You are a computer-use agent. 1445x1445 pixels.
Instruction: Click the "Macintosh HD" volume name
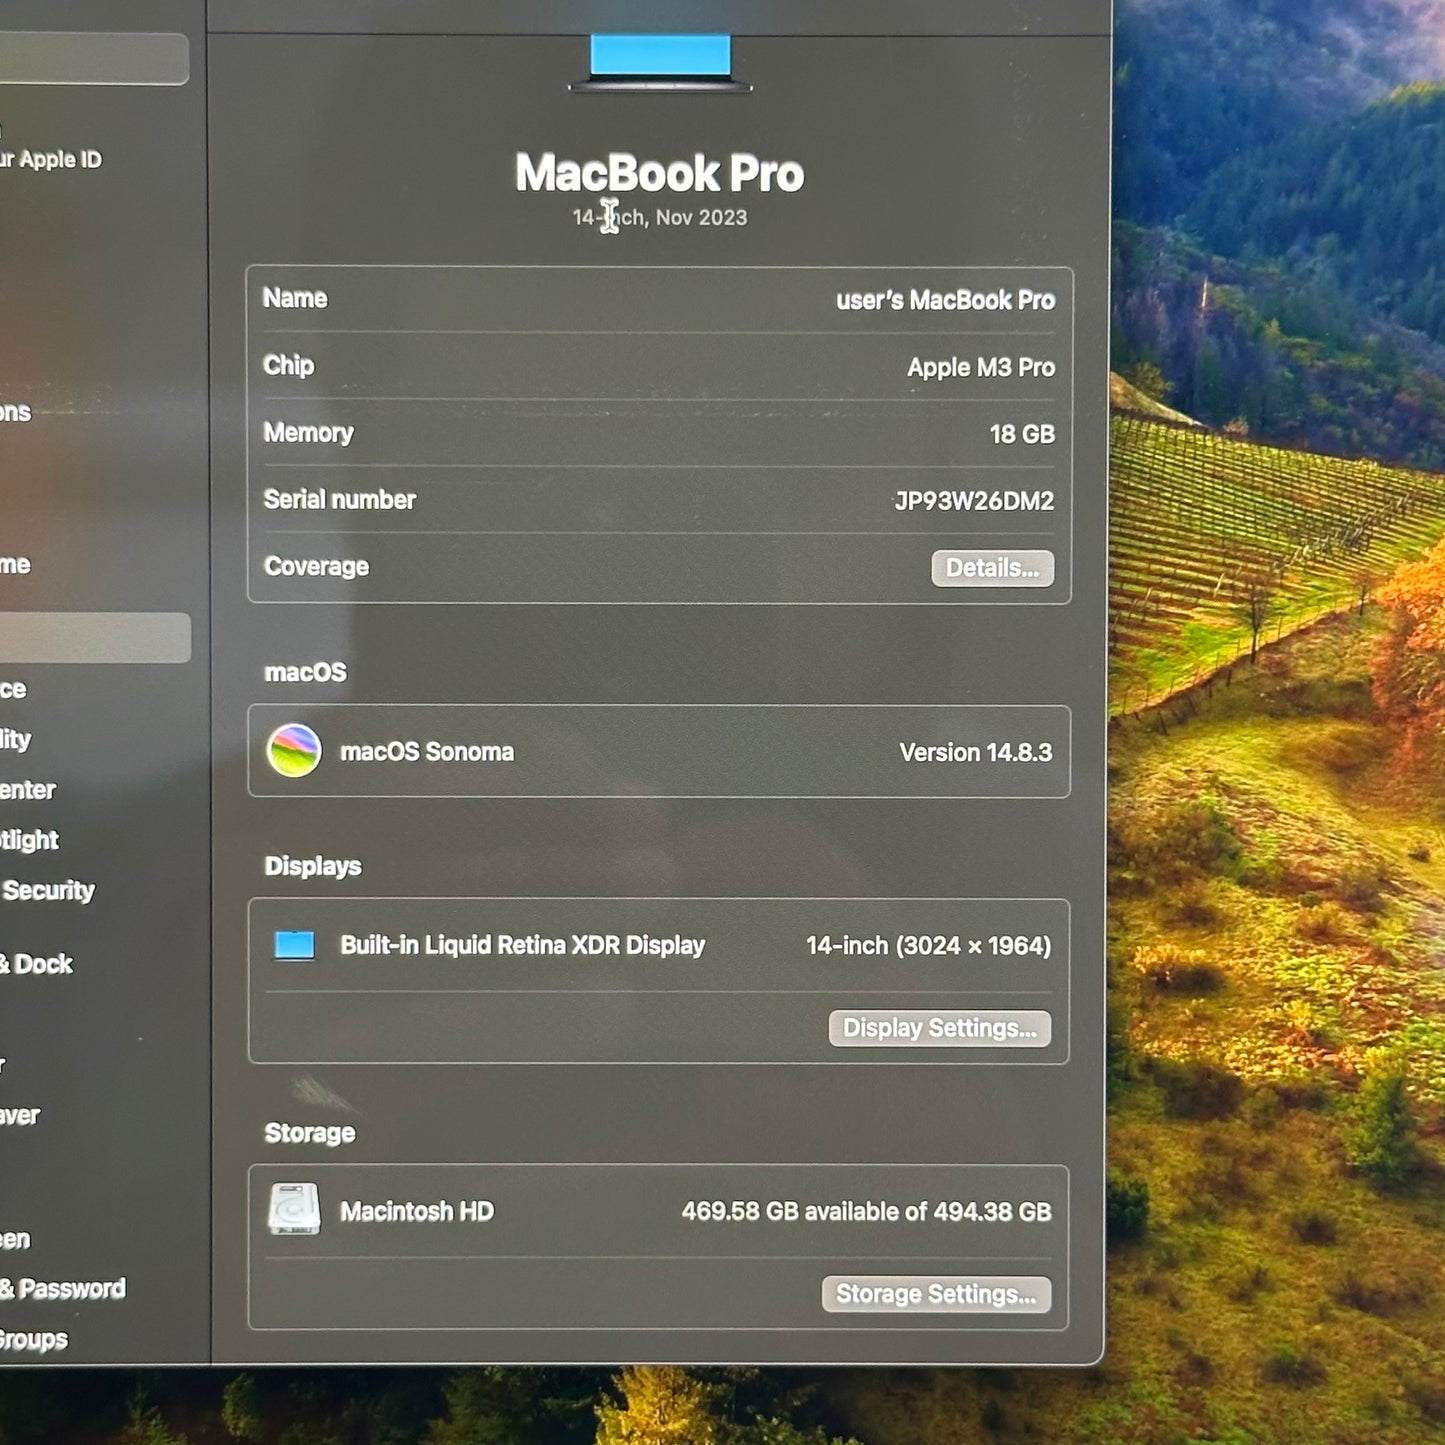[417, 1212]
